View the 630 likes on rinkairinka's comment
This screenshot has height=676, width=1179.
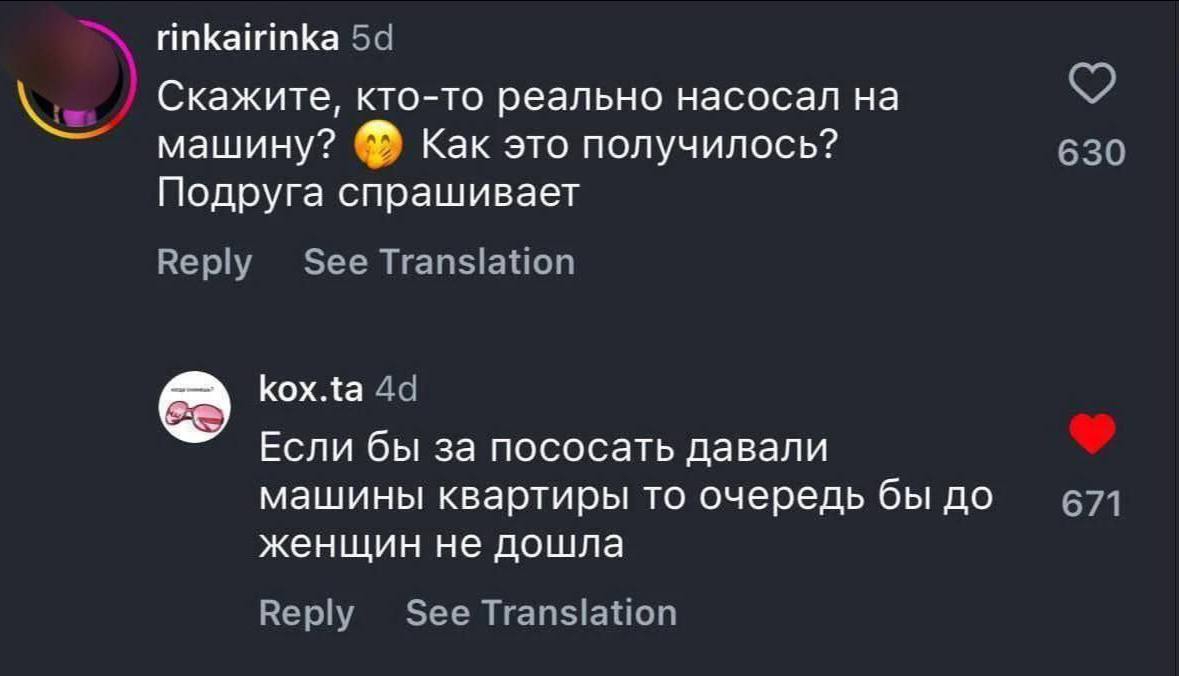1093,154
